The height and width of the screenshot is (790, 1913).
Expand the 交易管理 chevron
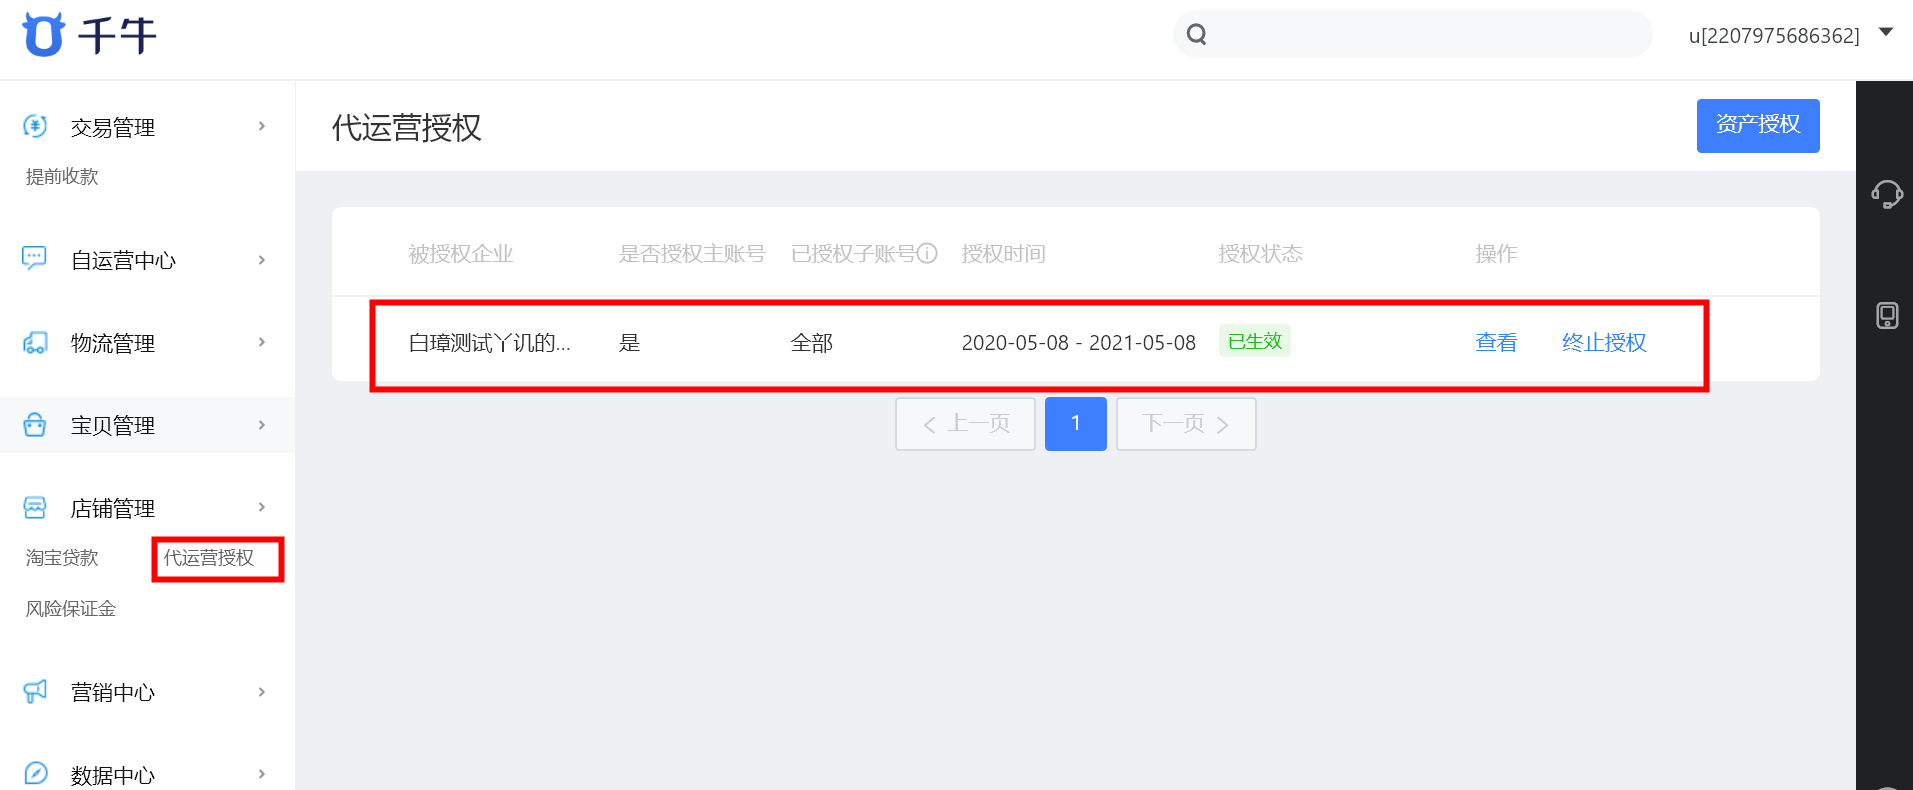[x=262, y=126]
